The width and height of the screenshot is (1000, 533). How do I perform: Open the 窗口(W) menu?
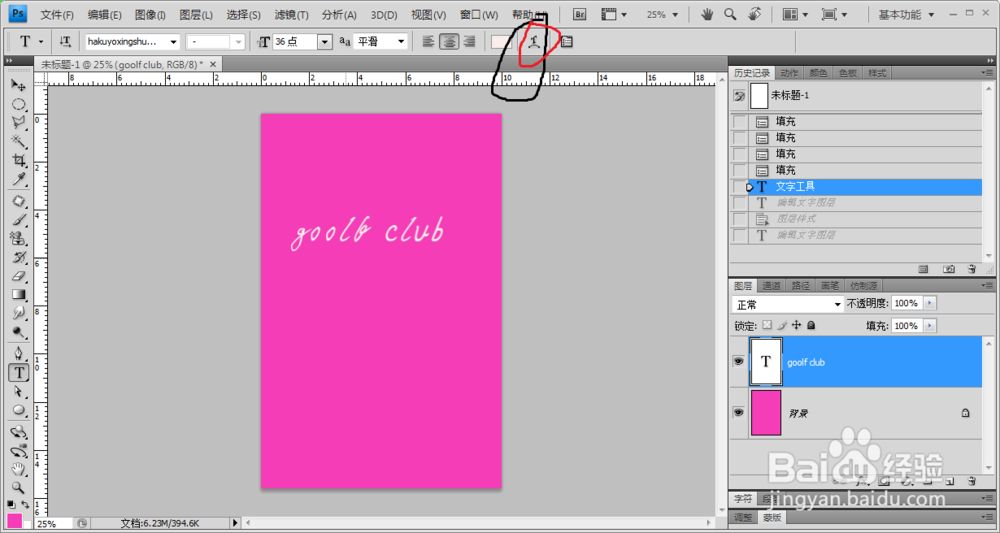pyautogui.click(x=479, y=14)
